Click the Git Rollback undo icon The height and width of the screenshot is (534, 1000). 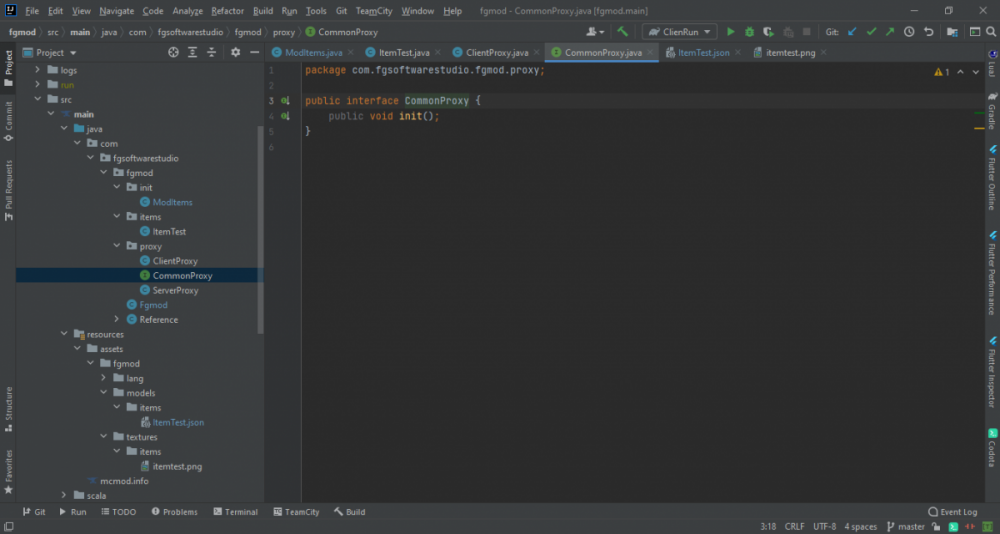point(929,32)
